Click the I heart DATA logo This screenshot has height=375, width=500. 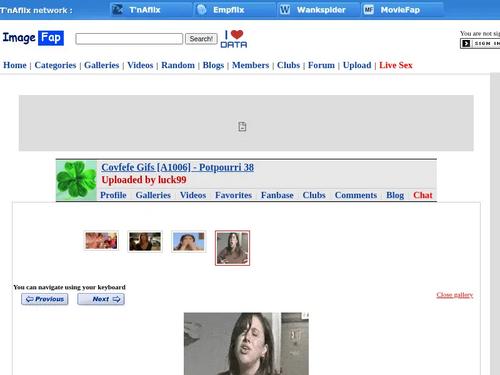(x=234, y=39)
